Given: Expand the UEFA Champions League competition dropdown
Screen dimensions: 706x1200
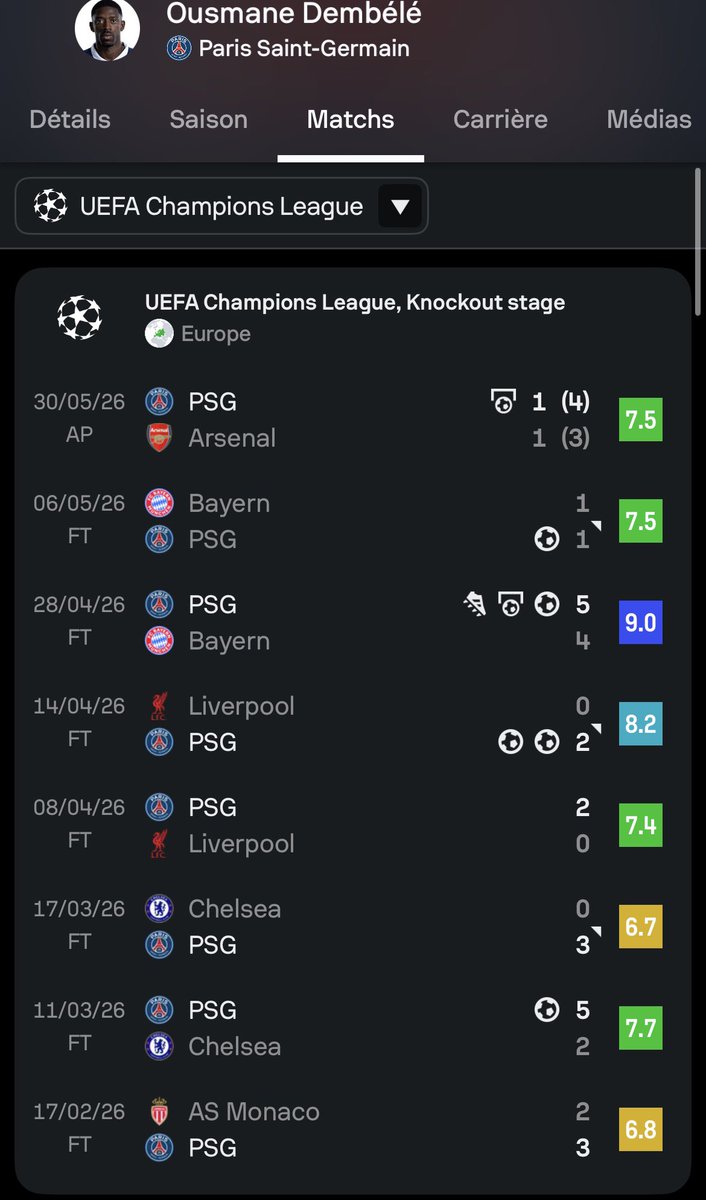Looking at the screenshot, I should pyautogui.click(x=222, y=207).
